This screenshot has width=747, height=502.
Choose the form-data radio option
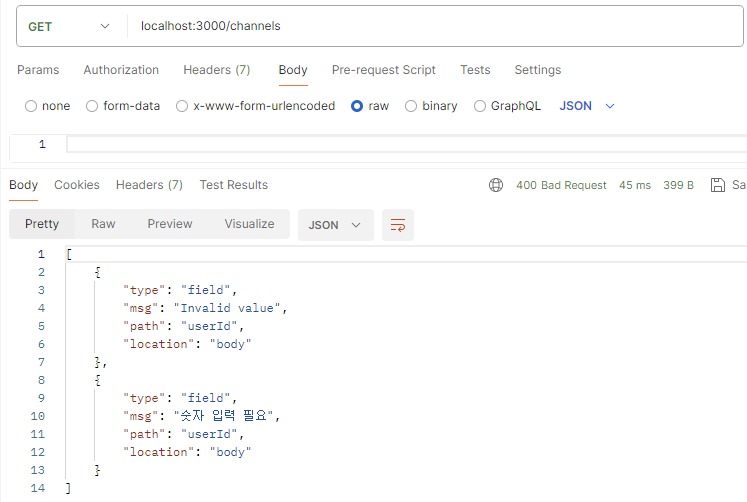click(x=92, y=106)
